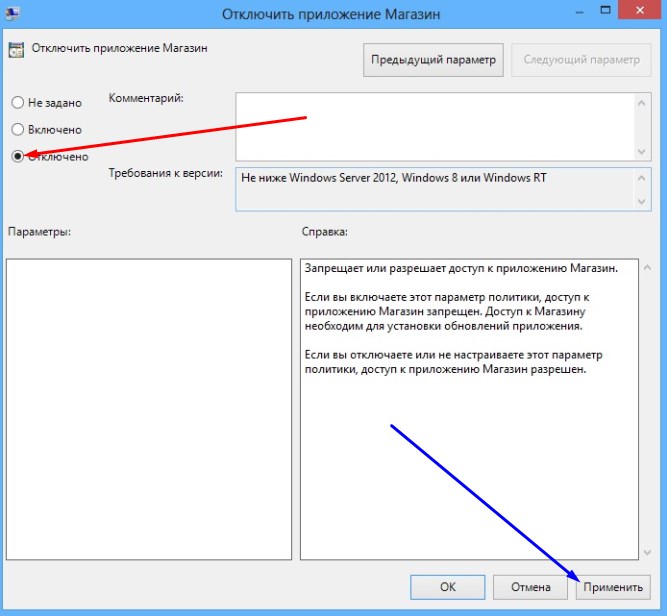The image size is (667, 616).
Task: Select the Не задано radio button
Action: coord(17,102)
